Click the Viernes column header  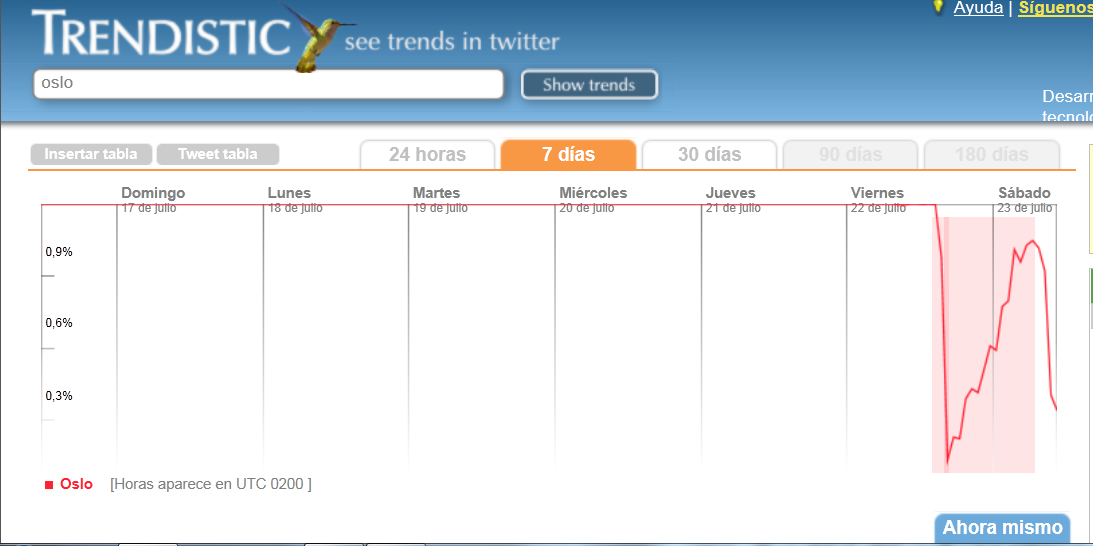pos(877,192)
